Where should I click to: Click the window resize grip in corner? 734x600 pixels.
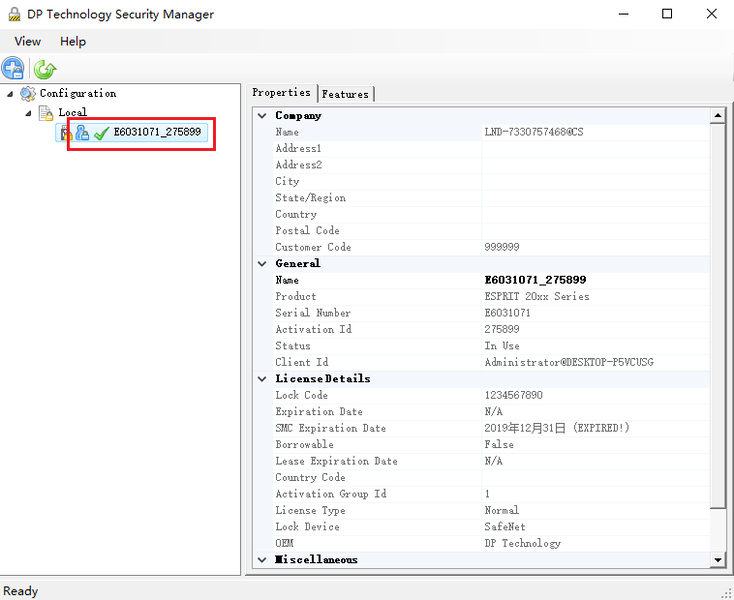[727, 593]
